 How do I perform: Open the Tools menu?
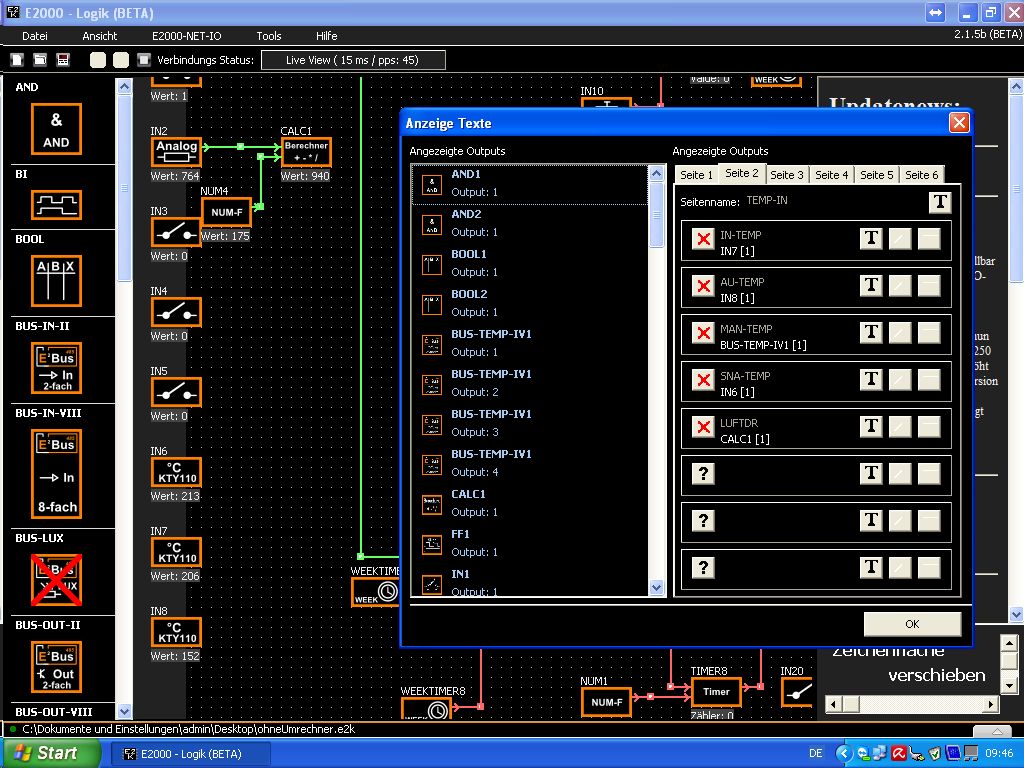(x=268, y=36)
